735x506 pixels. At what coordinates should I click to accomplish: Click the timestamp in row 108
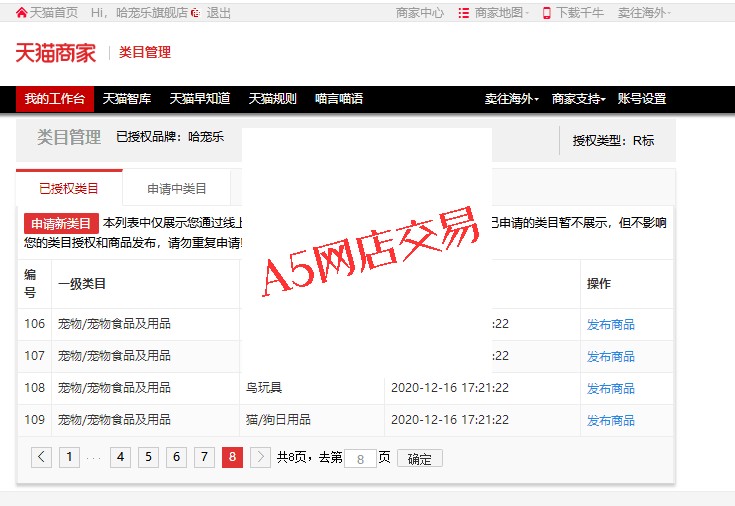(450, 388)
